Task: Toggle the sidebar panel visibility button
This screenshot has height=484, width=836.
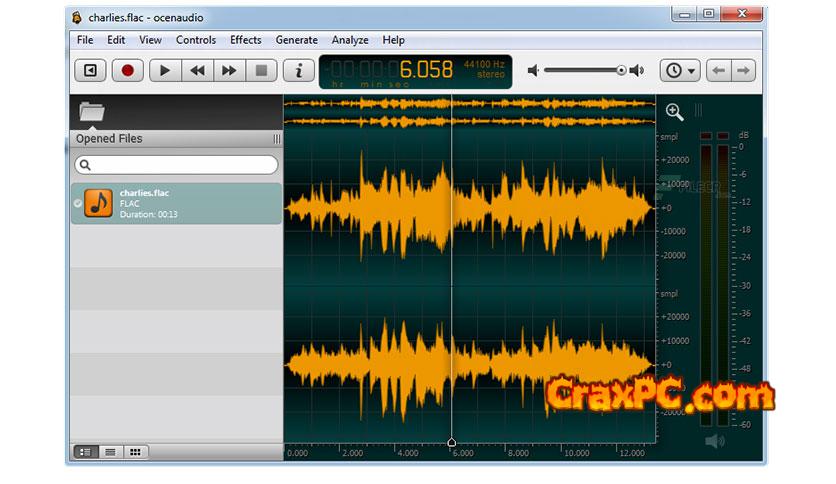Action: click(91, 71)
